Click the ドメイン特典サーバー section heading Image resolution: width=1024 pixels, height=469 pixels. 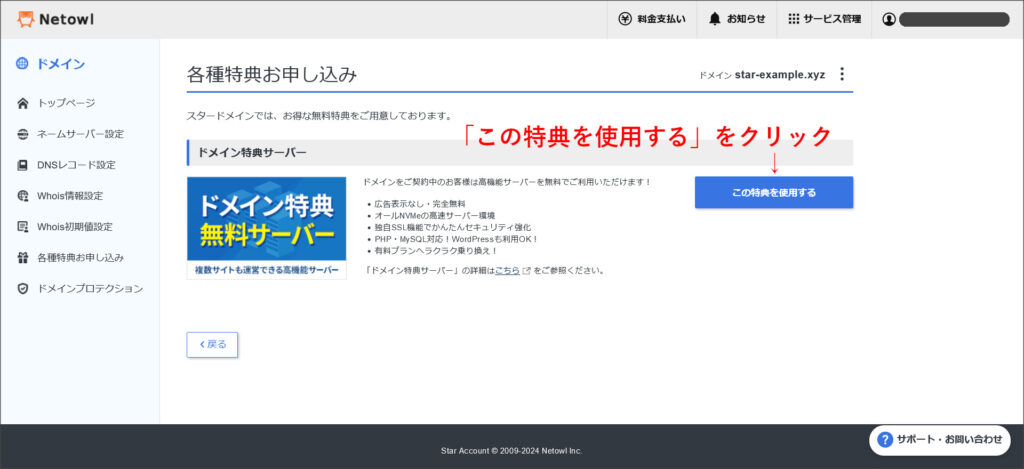pos(251,152)
